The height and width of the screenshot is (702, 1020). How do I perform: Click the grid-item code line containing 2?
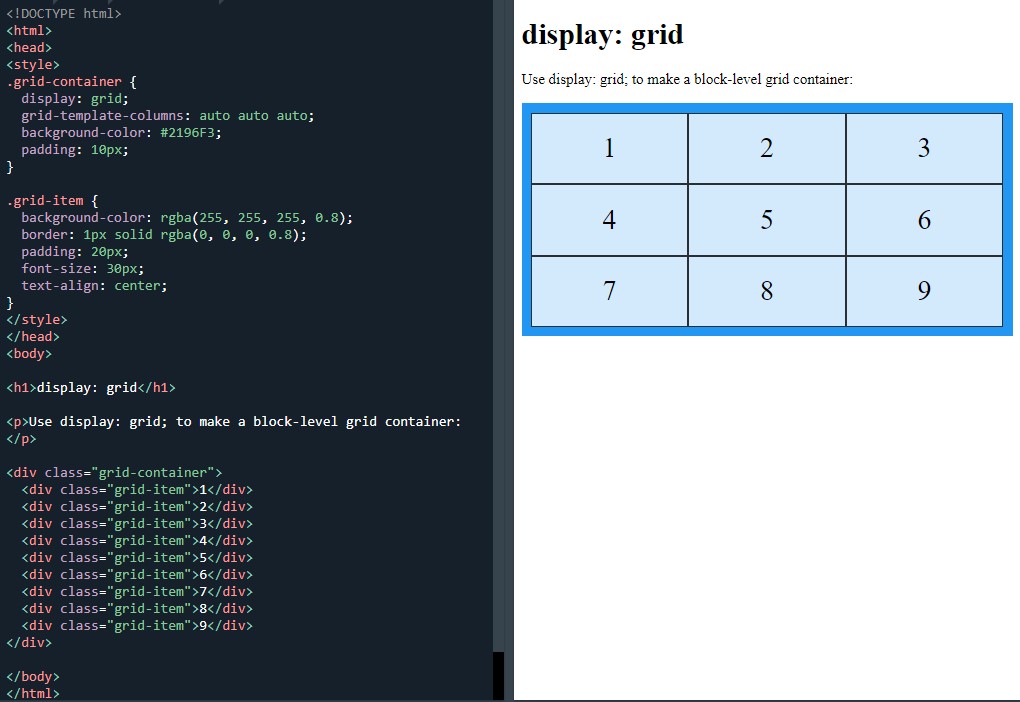[x=137, y=506]
